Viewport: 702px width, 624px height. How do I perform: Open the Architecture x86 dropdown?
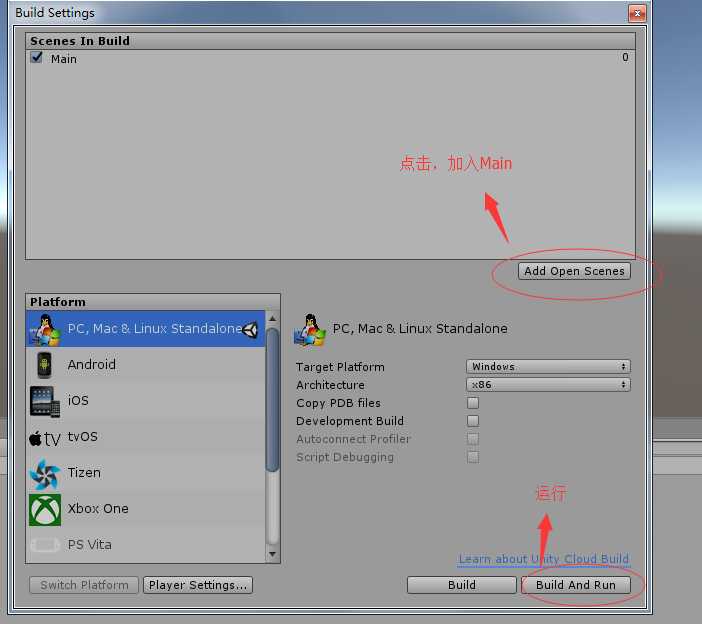pyautogui.click(x=548, y=385)
